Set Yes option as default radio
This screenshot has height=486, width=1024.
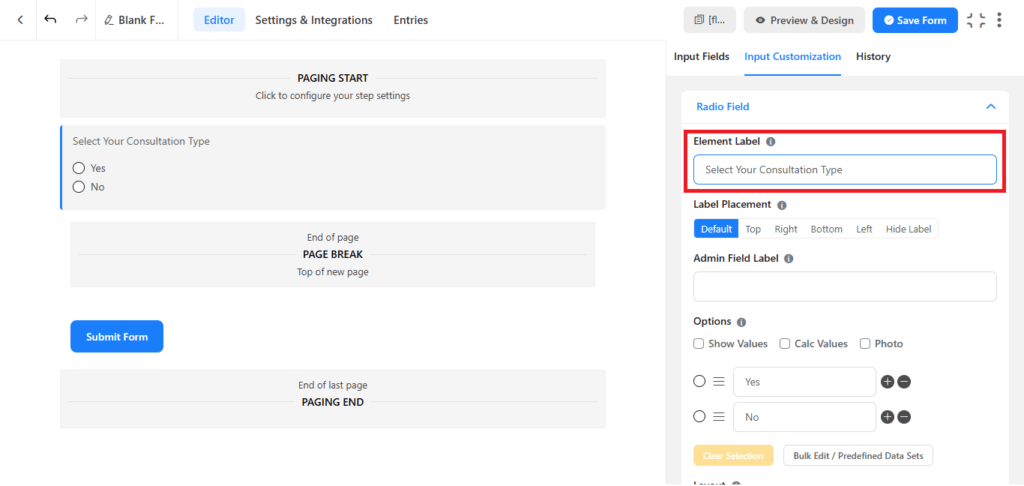[699, 381]
